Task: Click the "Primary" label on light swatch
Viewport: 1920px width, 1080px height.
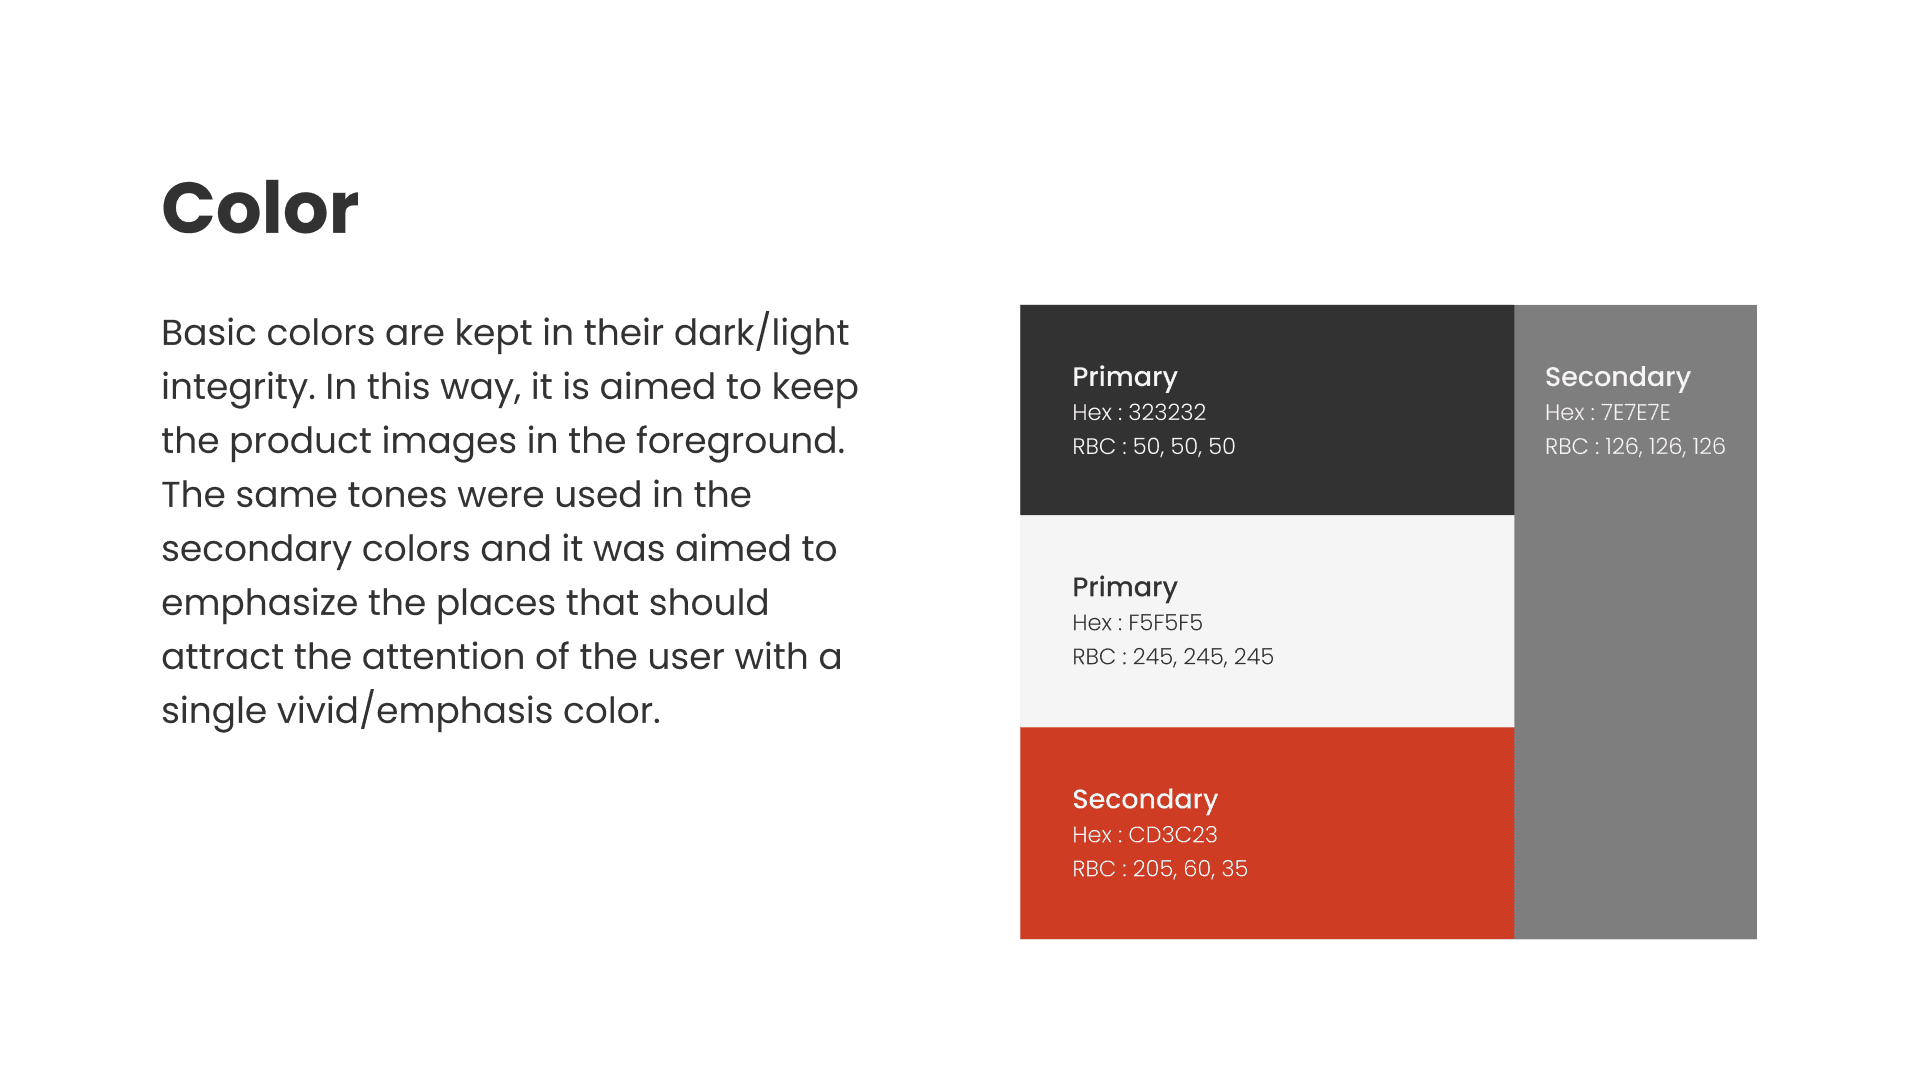Action: tap(1124, 587)
